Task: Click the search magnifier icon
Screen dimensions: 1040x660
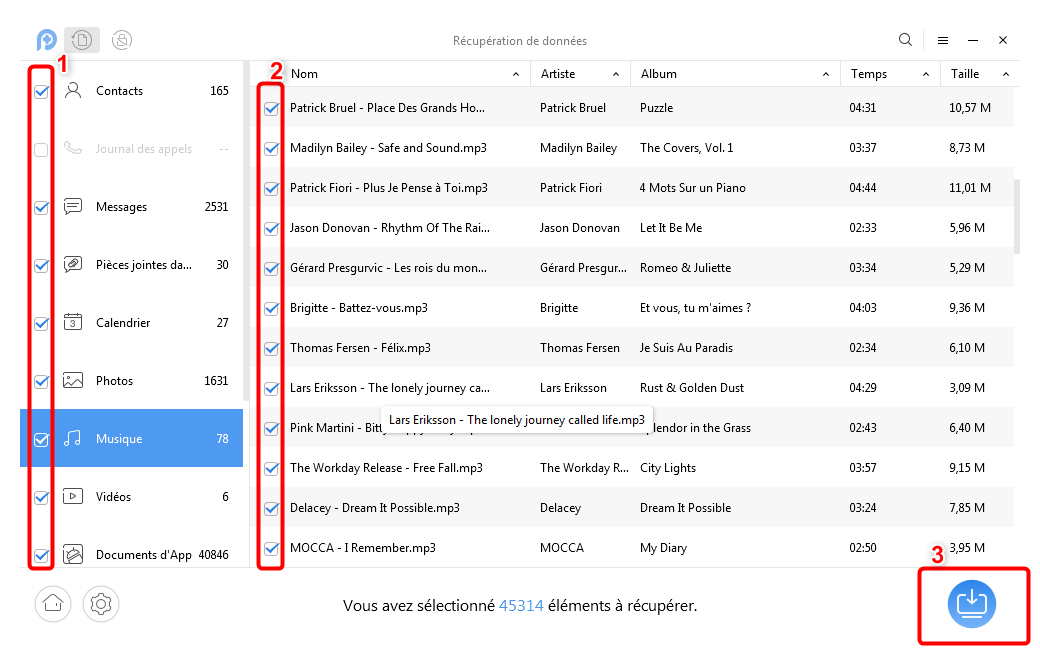Action: pyautogui.click(x=905, y=40)
